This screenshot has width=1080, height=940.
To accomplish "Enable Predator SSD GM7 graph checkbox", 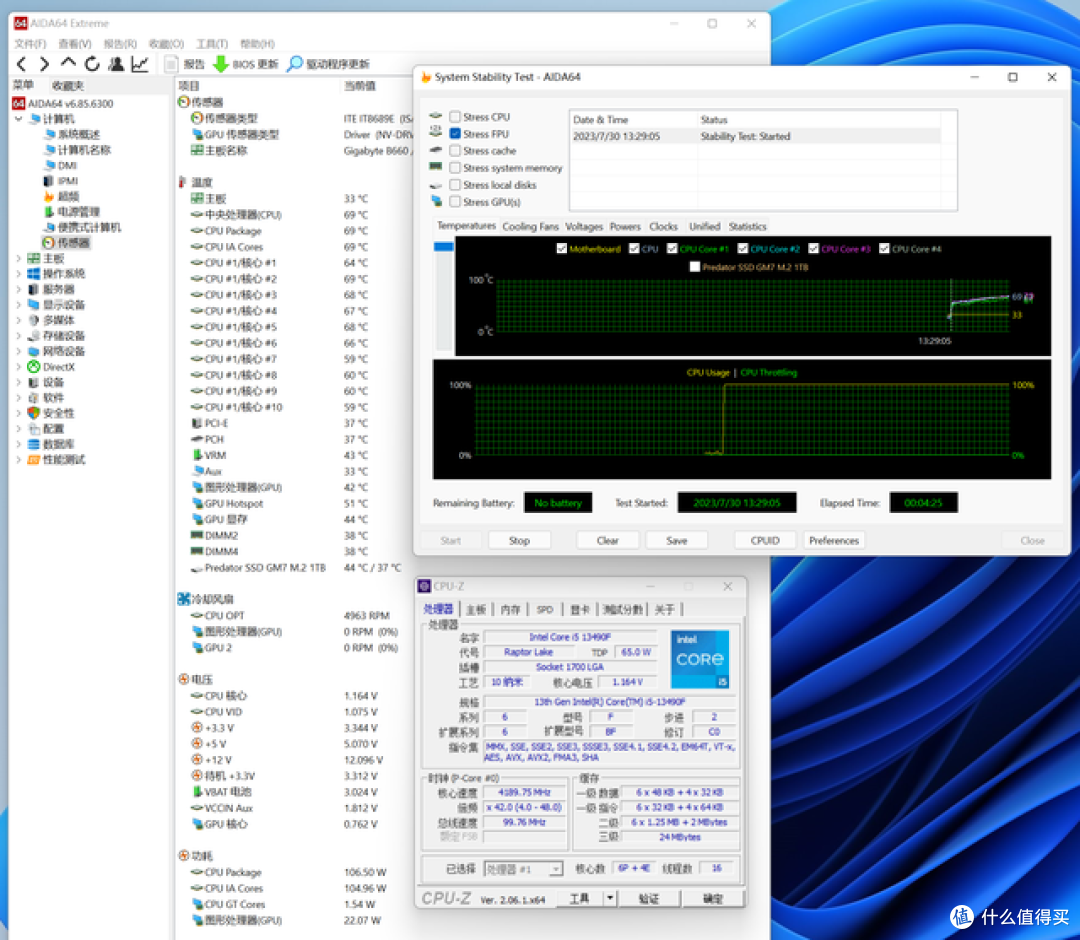I will pyautogui.click(x=695, y=267).
